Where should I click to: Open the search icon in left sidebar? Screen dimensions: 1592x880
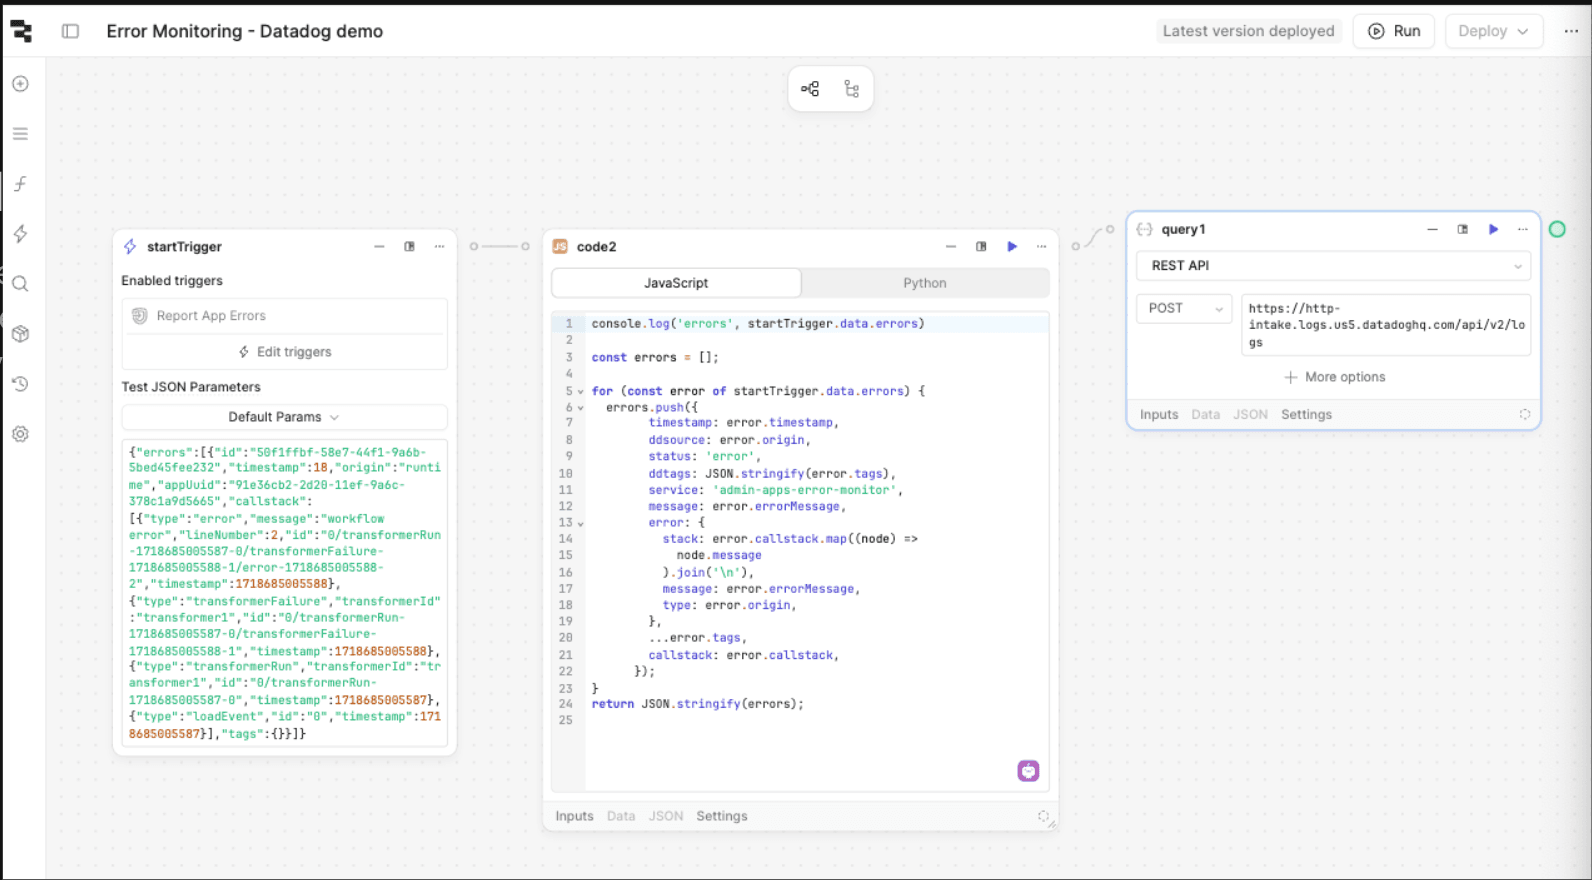20,284
